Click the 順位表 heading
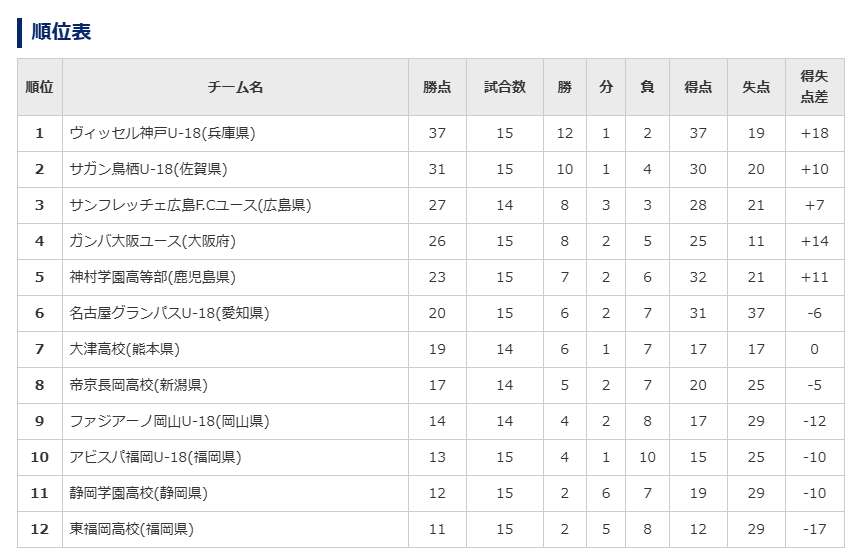859x560 pixels. (61, 32)
